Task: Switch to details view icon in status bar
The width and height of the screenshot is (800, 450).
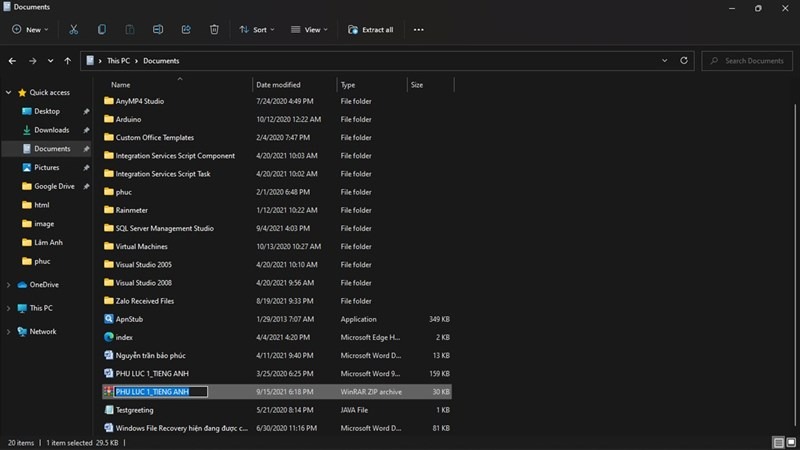Action: coord(778,442)
